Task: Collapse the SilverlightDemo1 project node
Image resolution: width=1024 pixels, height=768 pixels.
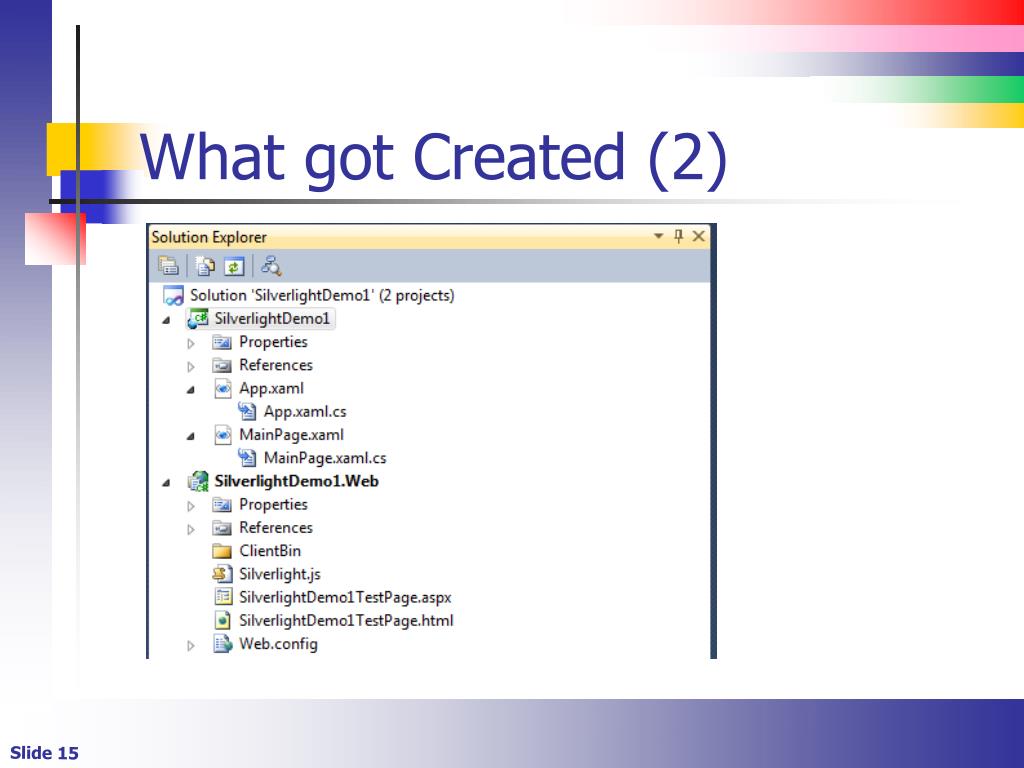Action: [x=167, y=320]
